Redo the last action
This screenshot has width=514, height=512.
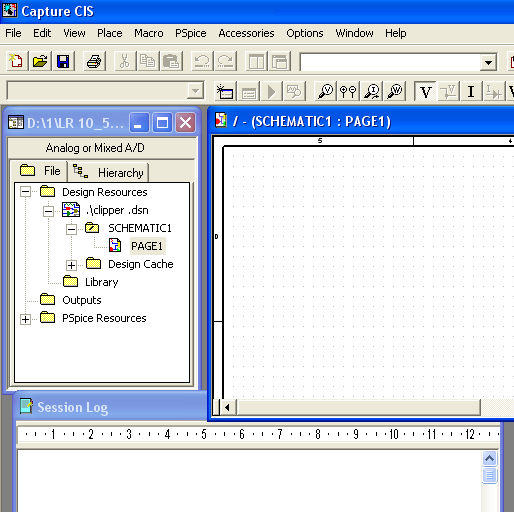[225, 61]
